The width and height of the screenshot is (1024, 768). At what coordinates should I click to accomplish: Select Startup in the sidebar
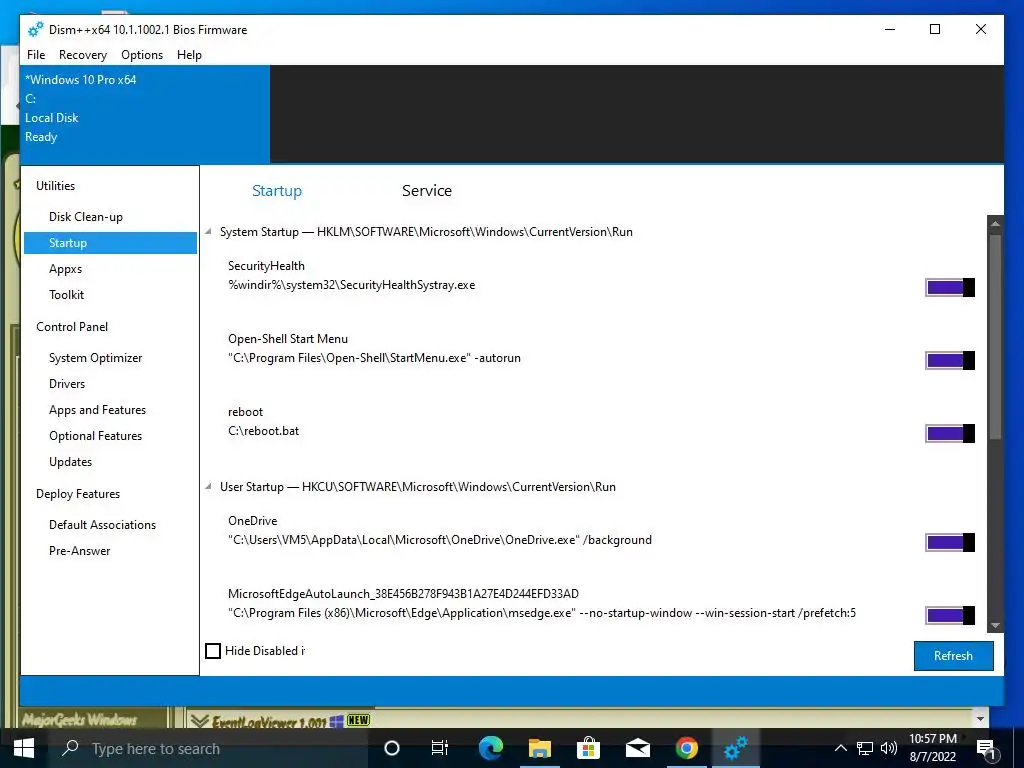(x=110, y=243)
